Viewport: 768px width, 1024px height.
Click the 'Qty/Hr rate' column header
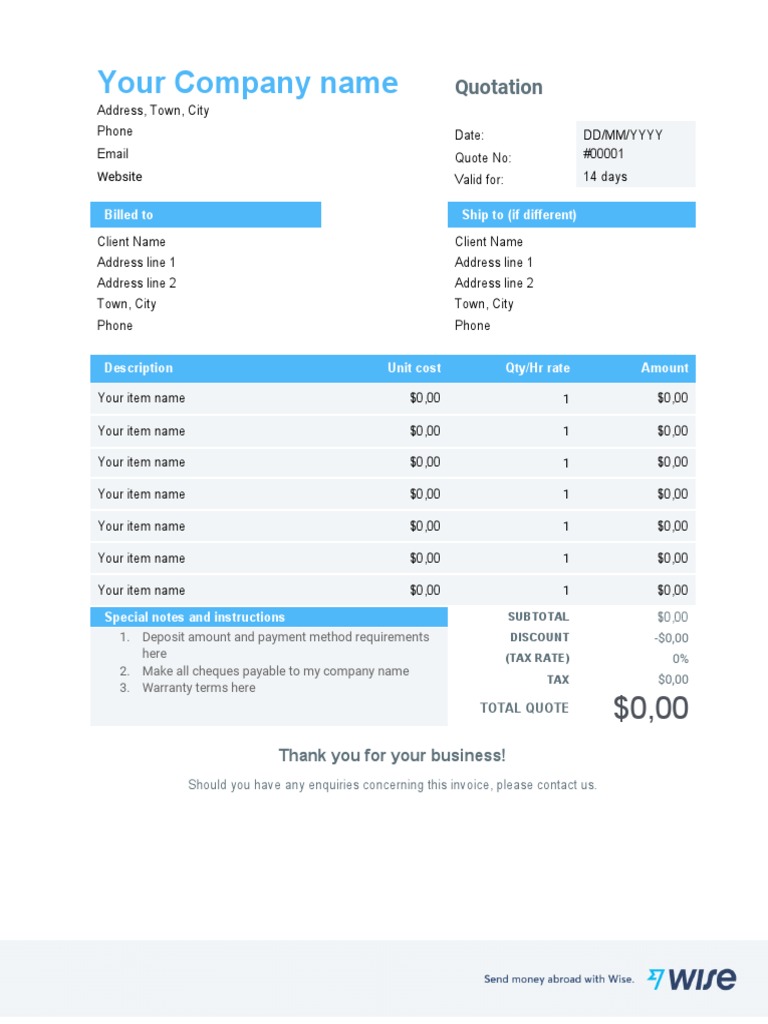coord(537,368)
